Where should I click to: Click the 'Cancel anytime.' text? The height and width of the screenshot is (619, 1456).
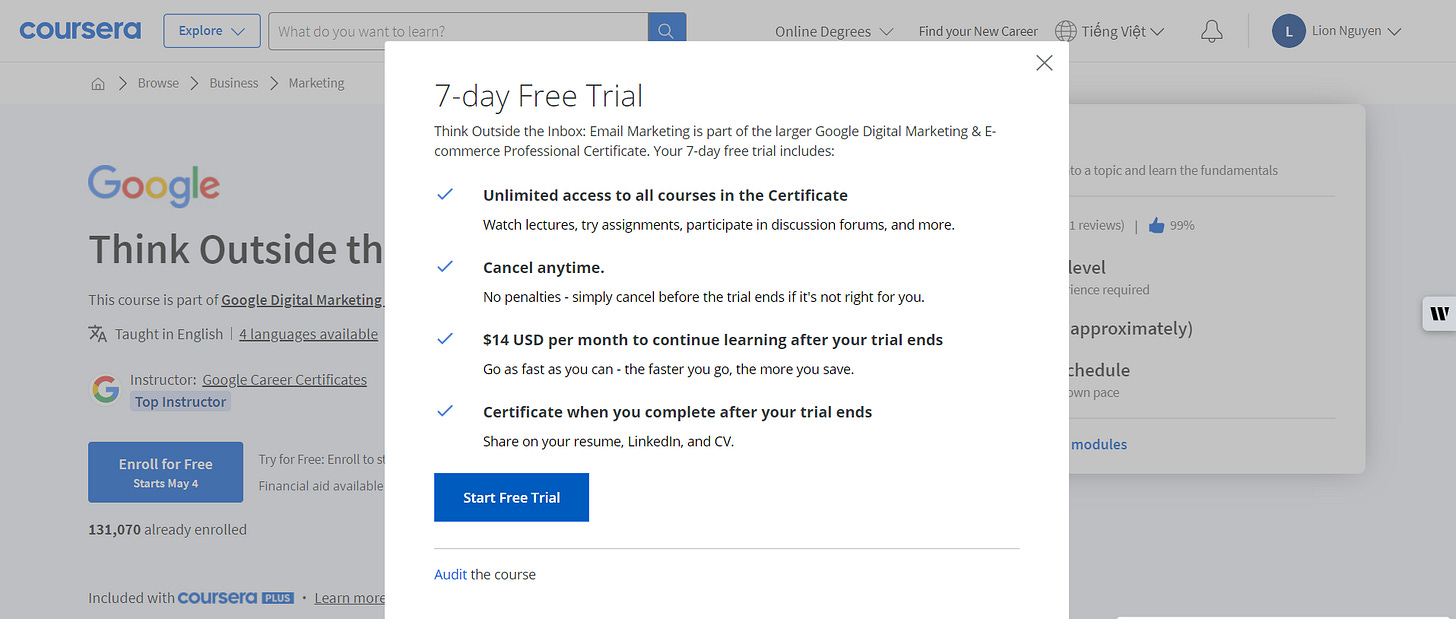coord(544,268)
